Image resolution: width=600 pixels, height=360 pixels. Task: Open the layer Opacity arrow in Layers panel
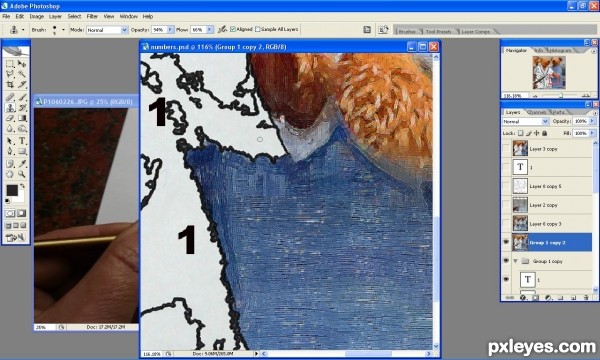[592, 121]
